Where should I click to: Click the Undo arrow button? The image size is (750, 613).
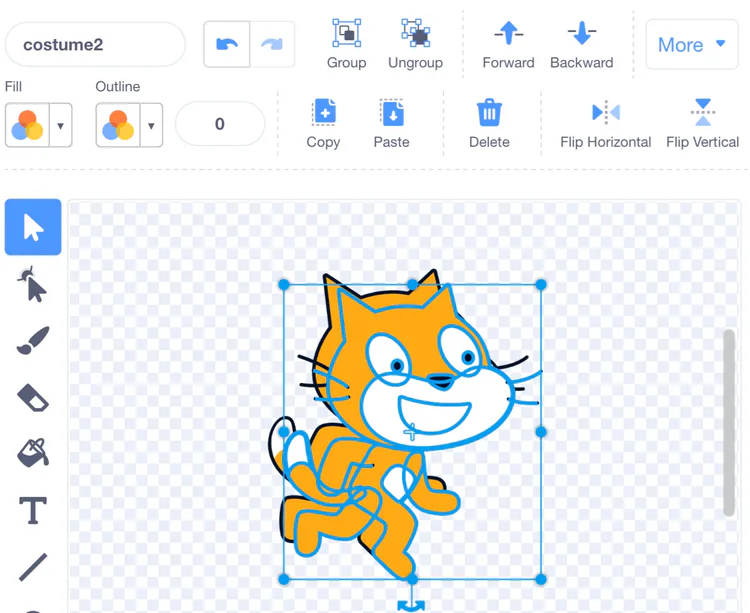tap(227, 44)
